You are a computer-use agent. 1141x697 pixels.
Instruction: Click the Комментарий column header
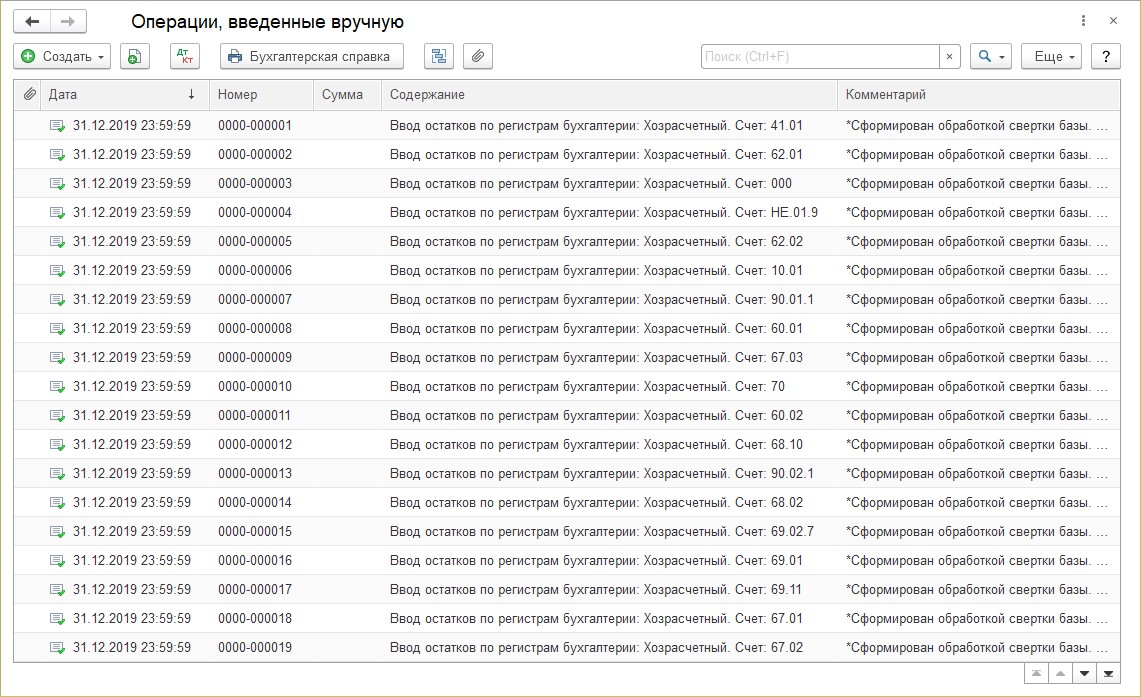click(x=978, y=95)
